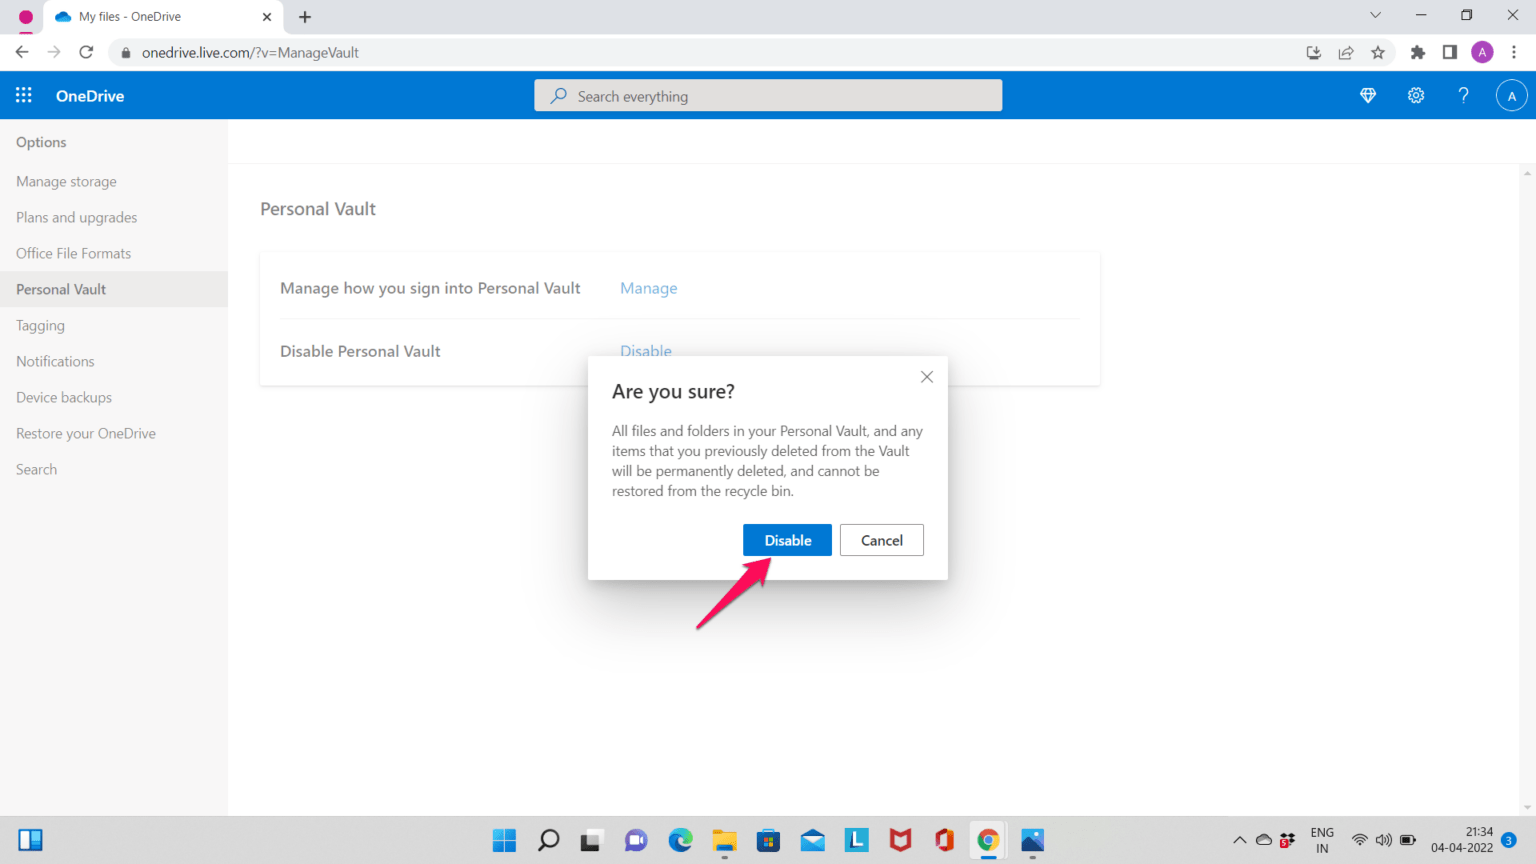The height and width of the screenshot is (864, 1536).
Task: Open McAfee from the taskbar
Action: (x=899, y=840)
